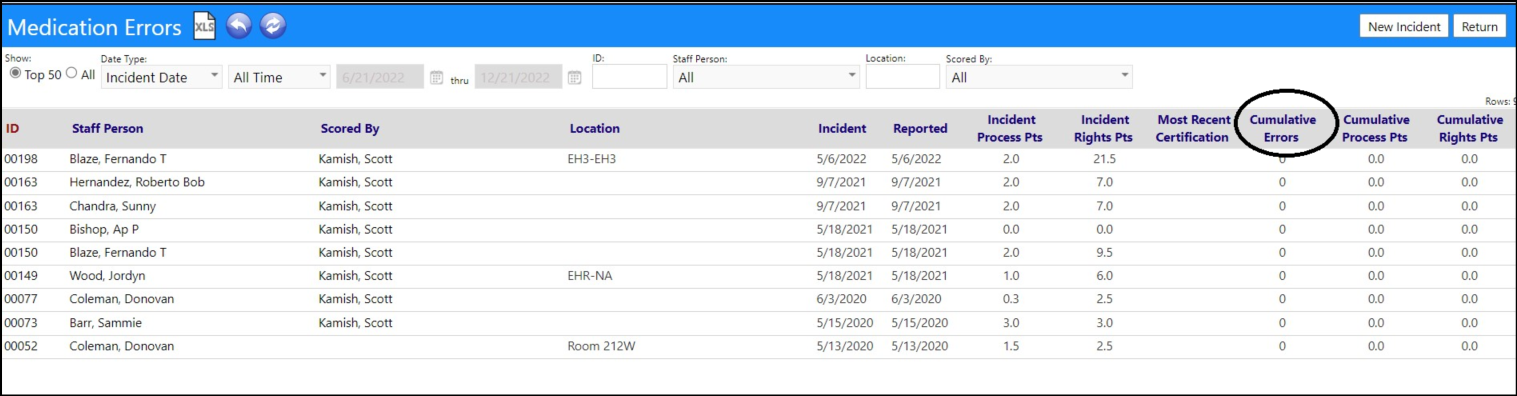This screenshot has height=396, width=1517.
Task: Click the end date field 12/21/2022
Action: tap(518, 77)
